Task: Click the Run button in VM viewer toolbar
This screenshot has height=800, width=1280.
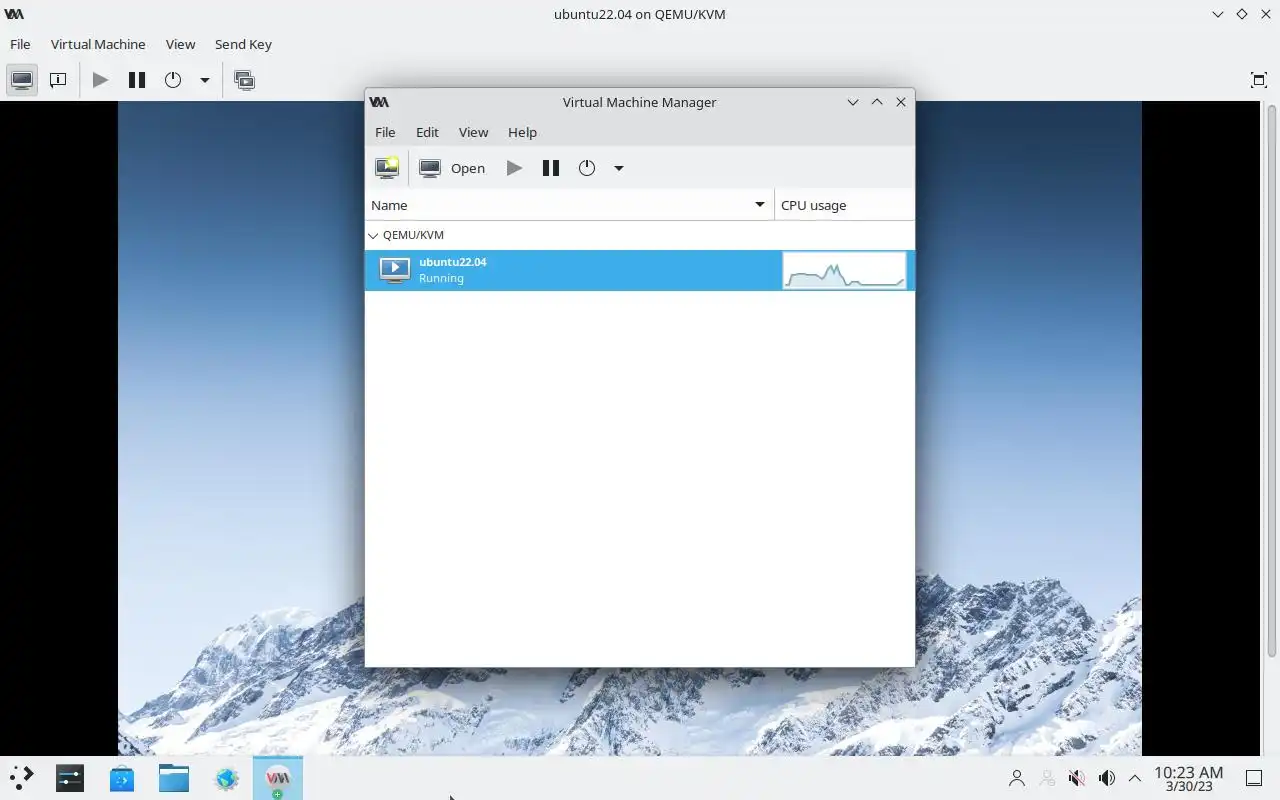Action: (100, 80)
